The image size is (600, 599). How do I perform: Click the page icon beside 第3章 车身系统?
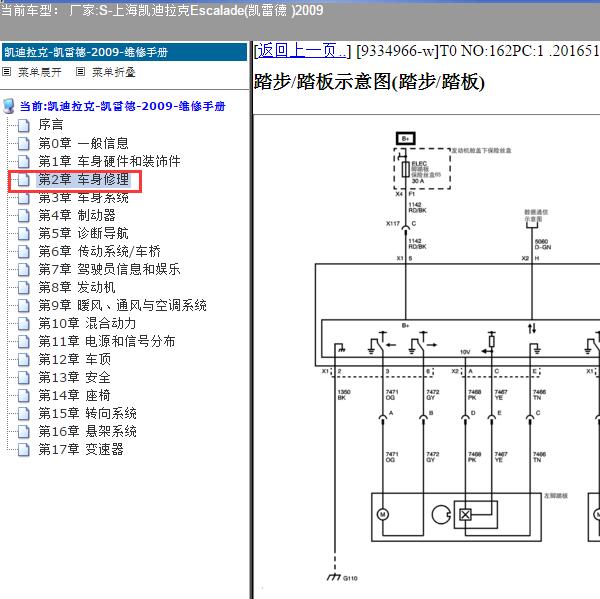tap(24, 198)
